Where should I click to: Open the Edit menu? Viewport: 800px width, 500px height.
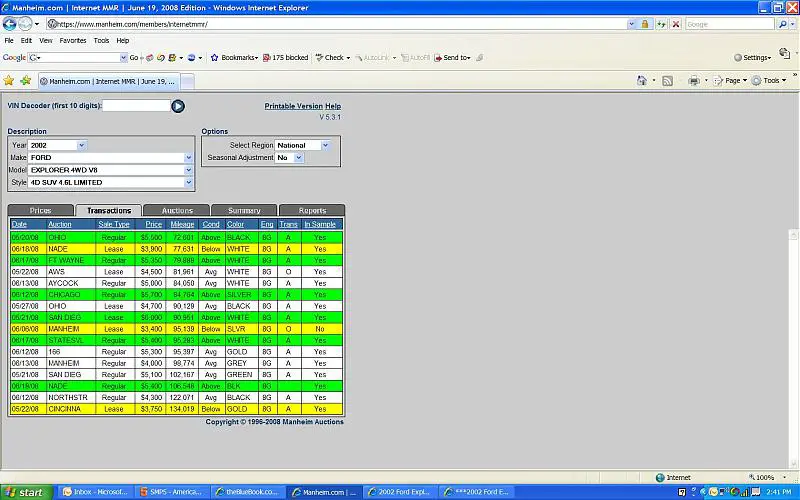click(26, 40)
